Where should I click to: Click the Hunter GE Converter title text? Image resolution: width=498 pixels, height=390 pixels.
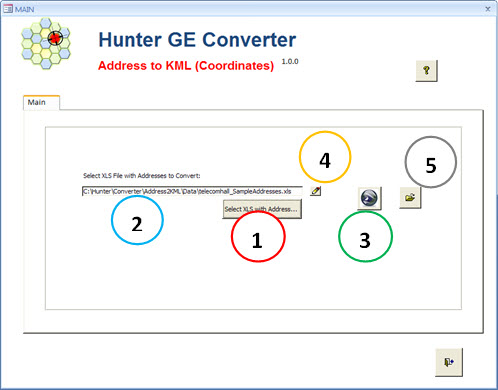pos(197,40)
